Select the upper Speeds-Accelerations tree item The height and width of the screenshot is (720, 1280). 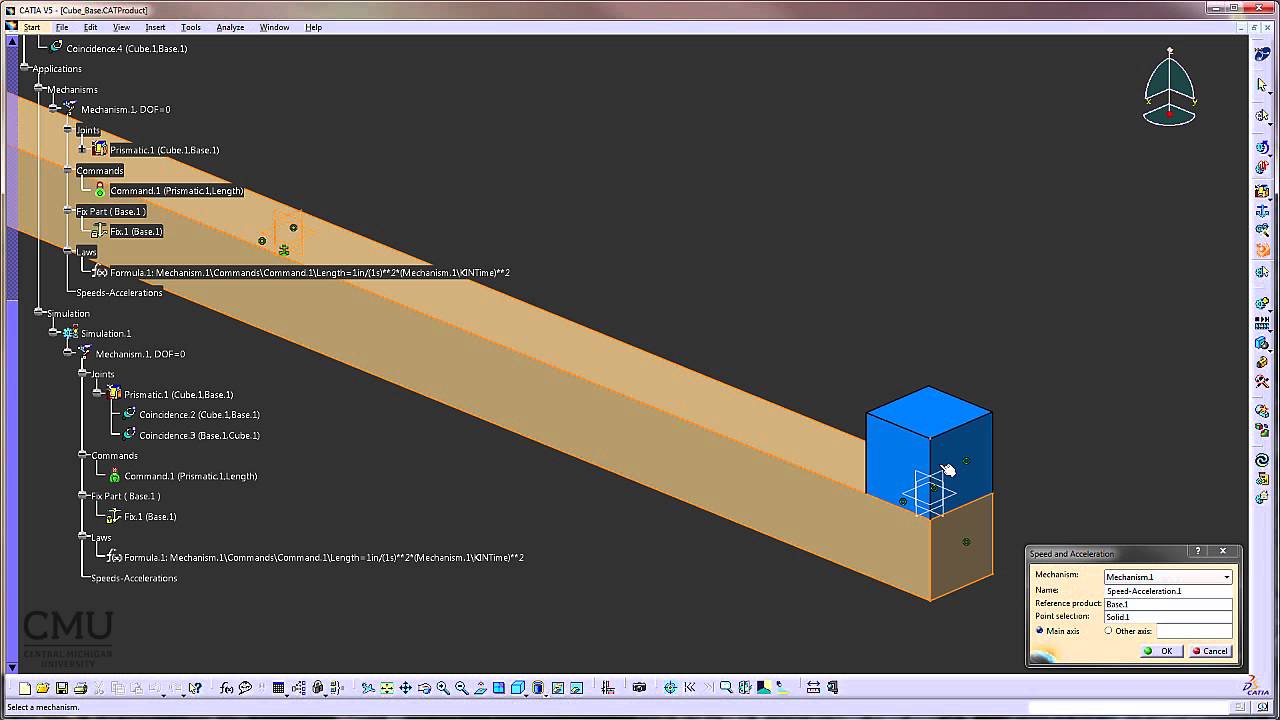click(119, 292)
